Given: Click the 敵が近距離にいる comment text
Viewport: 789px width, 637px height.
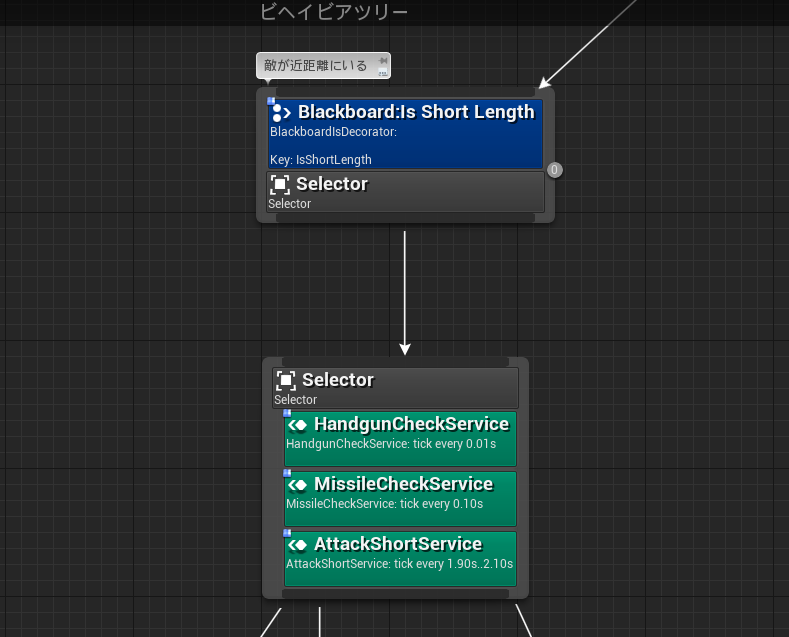Looking at the screenshot, I should tap(315, 66).
